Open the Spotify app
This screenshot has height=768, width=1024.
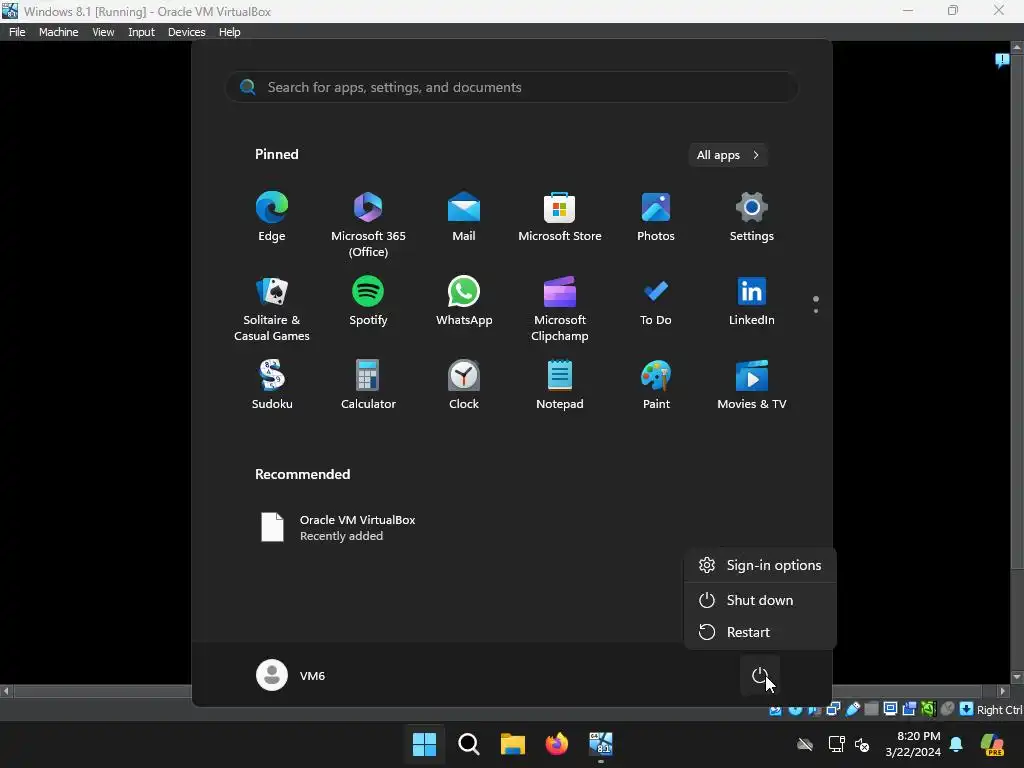point(368,301)
